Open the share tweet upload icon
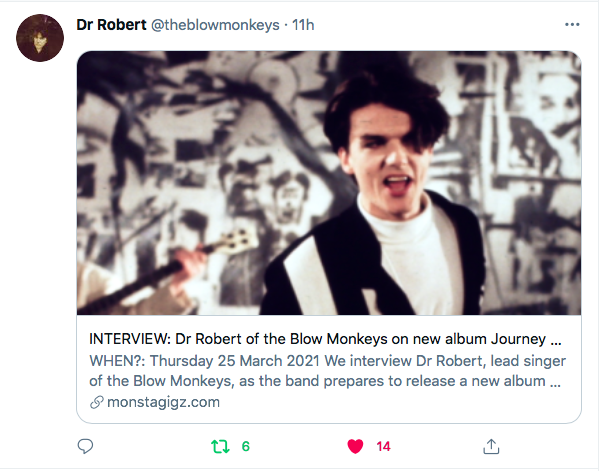600x471 pixels. click(x=491, y=446)
